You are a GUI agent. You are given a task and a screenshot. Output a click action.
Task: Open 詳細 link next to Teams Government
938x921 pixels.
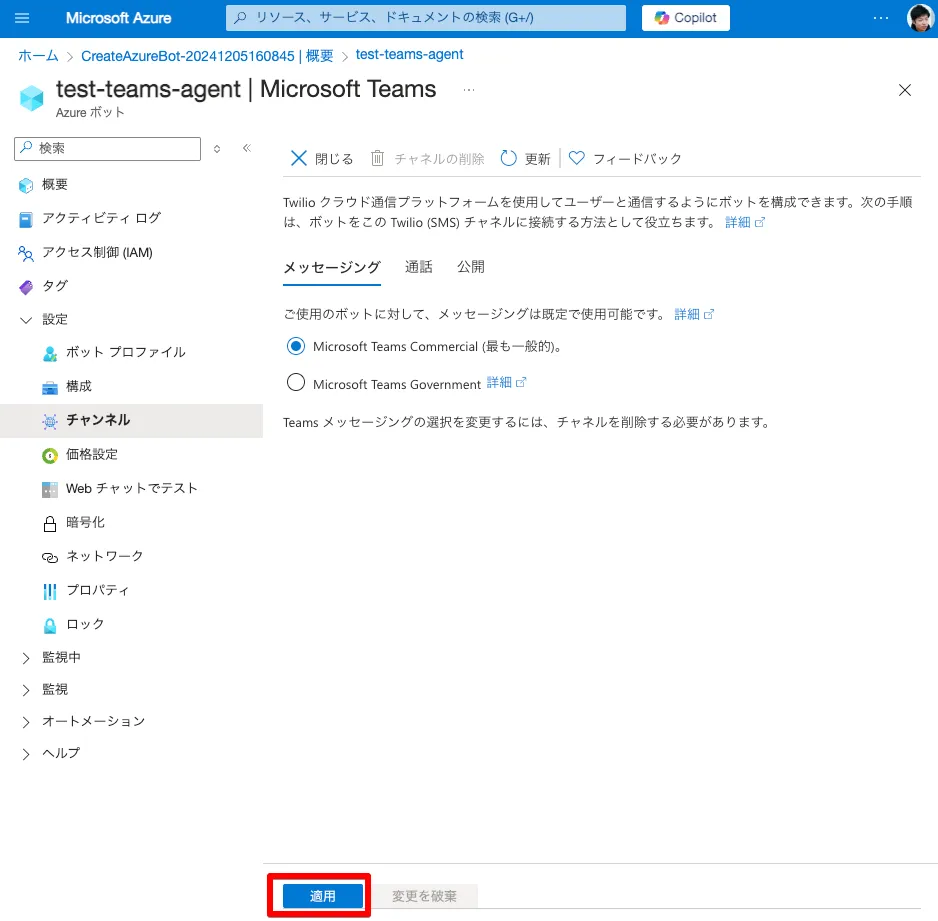click(x=506, y=382)
